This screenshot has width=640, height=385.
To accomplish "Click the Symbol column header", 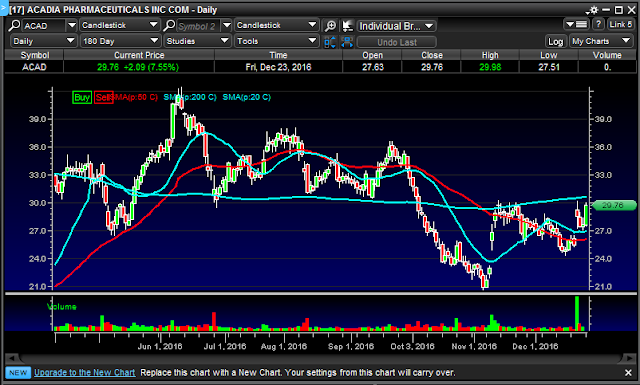I will pyautogui.click(x=35, y=55).
